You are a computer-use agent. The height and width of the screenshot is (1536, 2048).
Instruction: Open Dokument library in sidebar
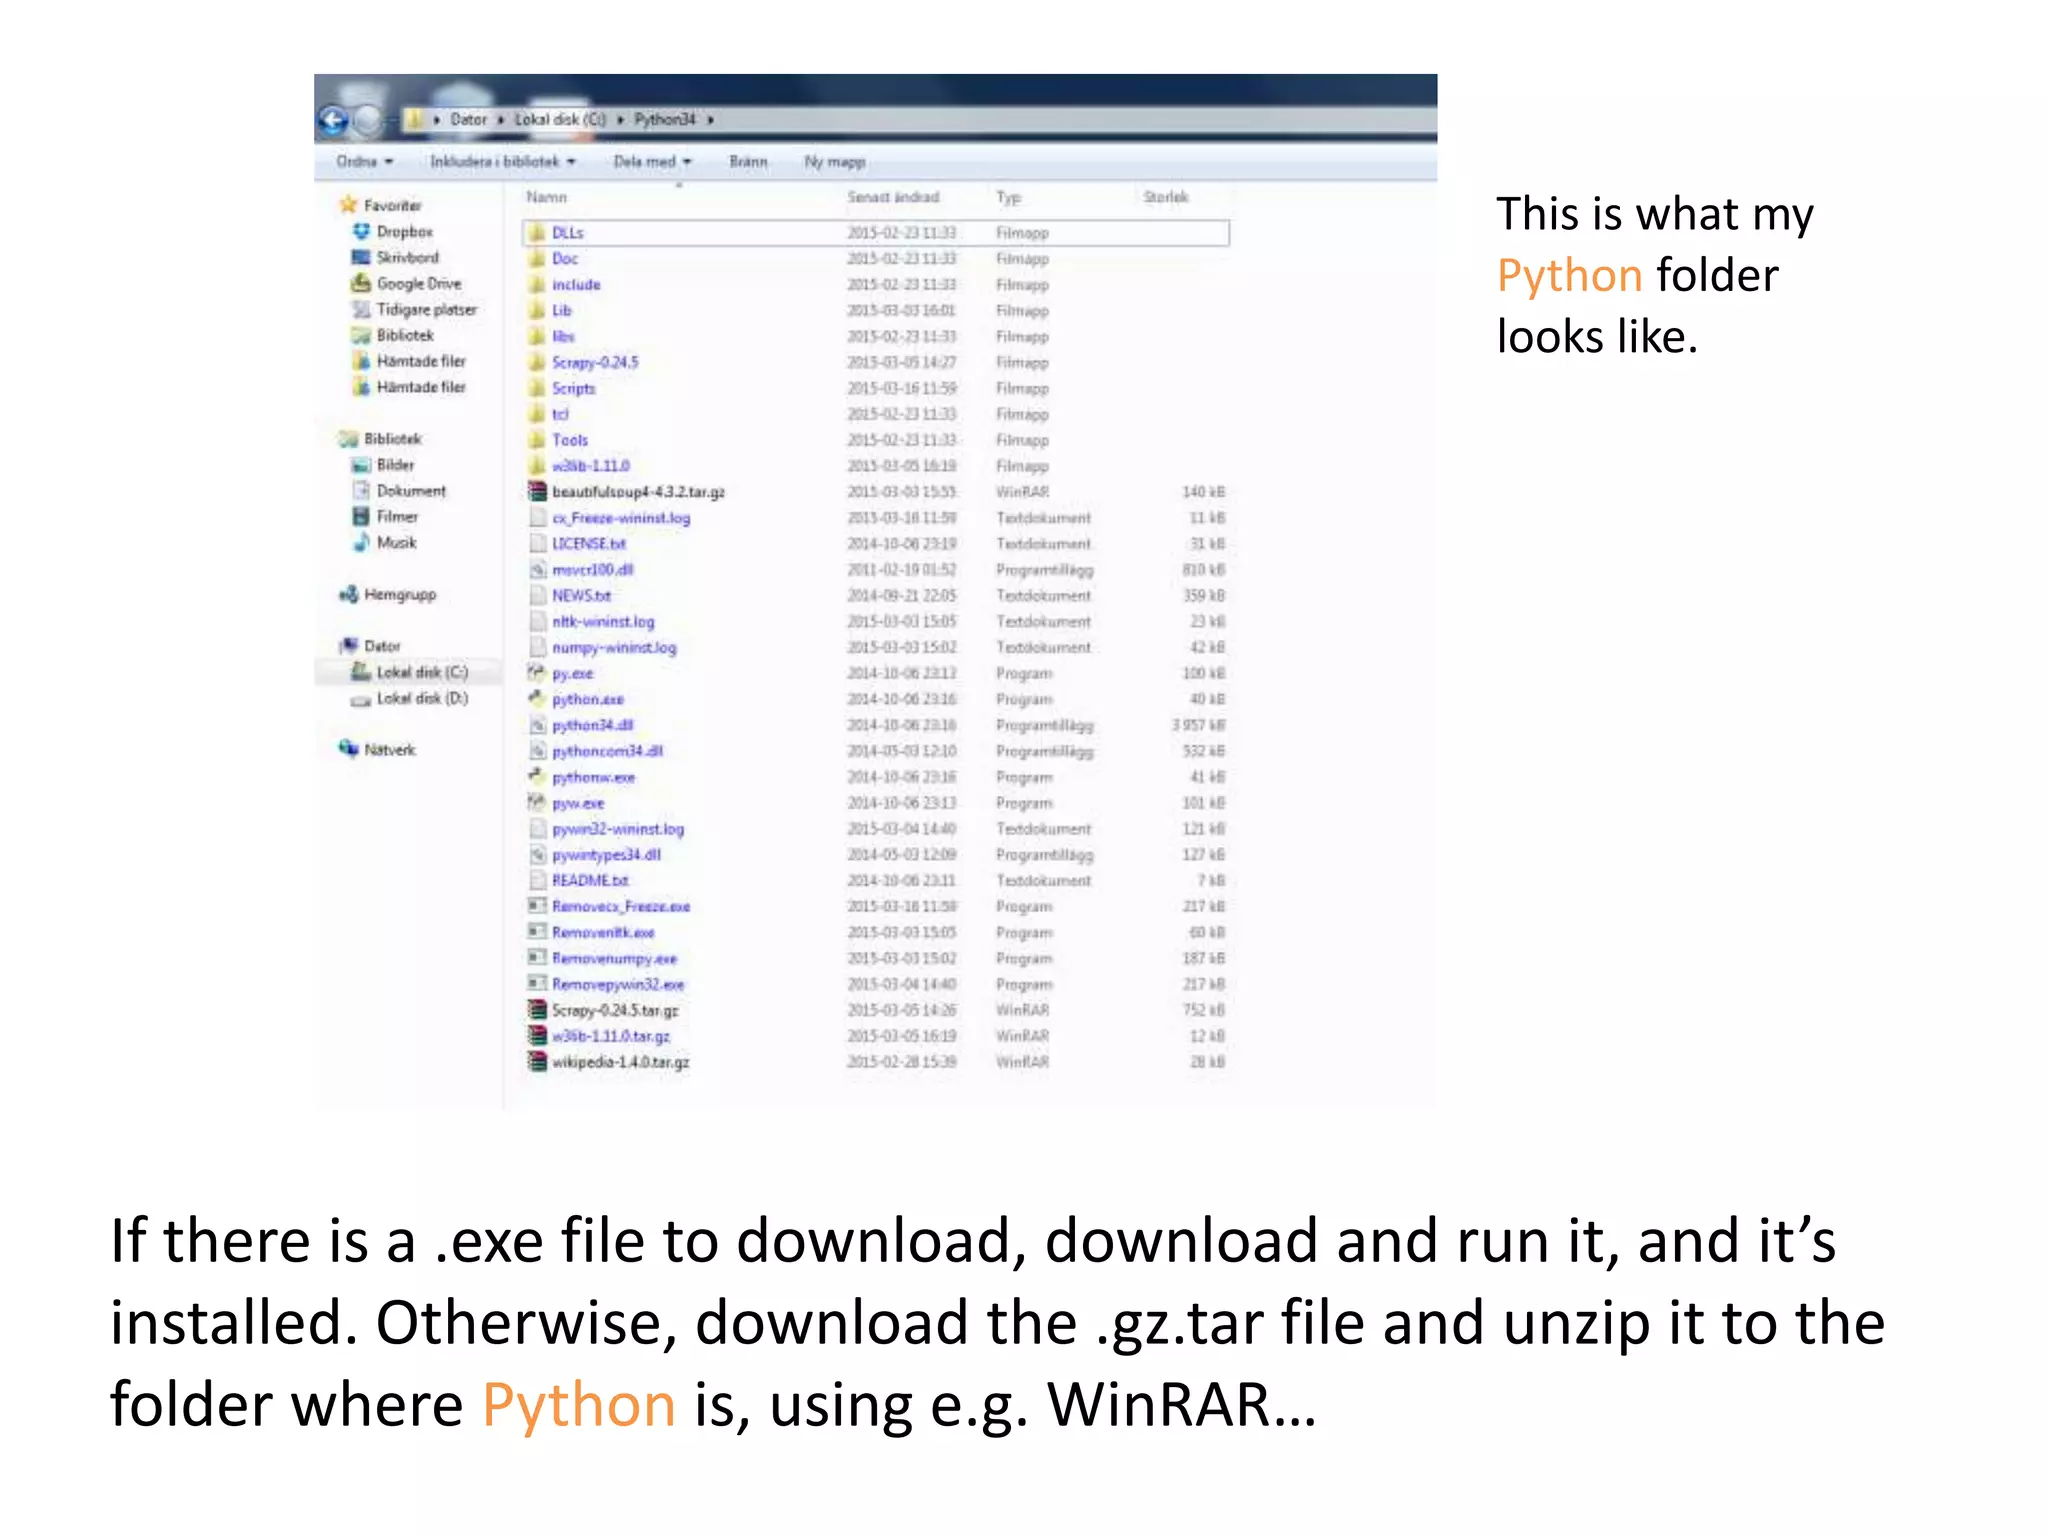(x=398, y=490)
